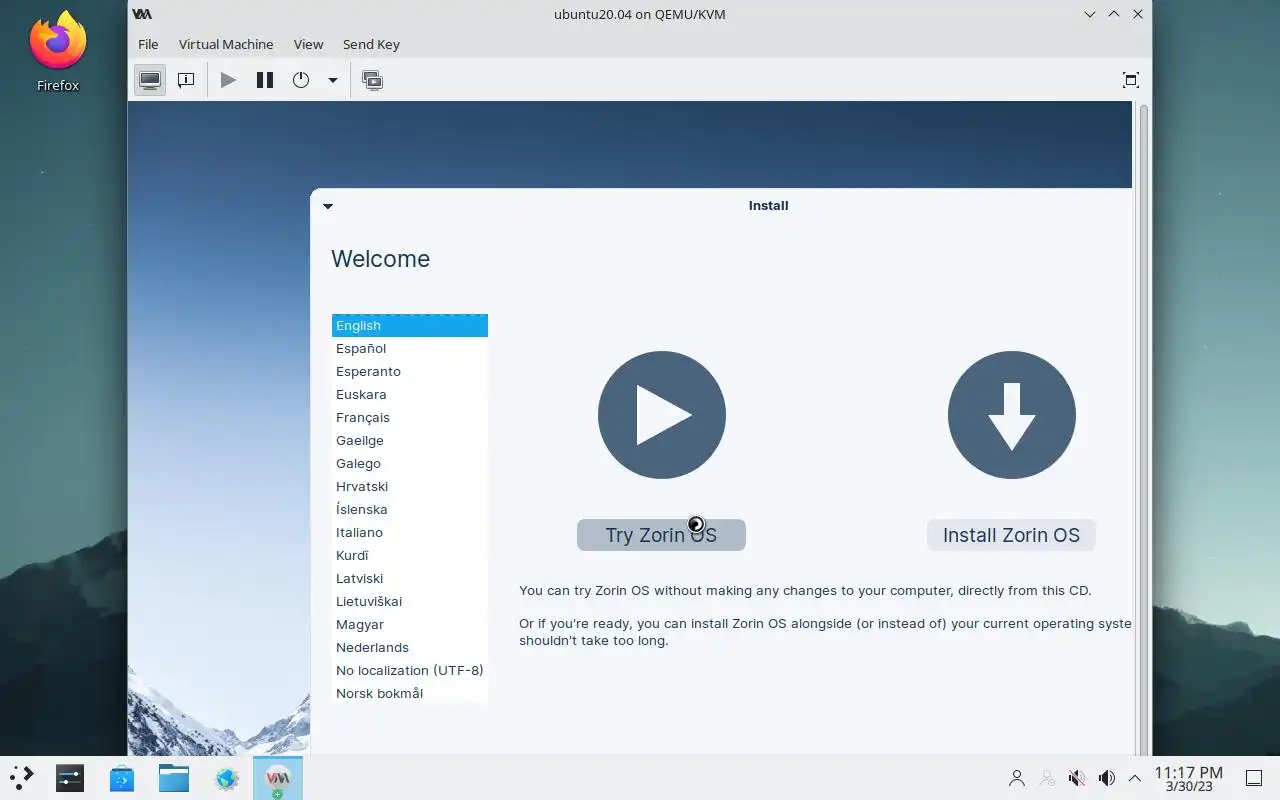Open the volume control tray icon

(1106, 778)
